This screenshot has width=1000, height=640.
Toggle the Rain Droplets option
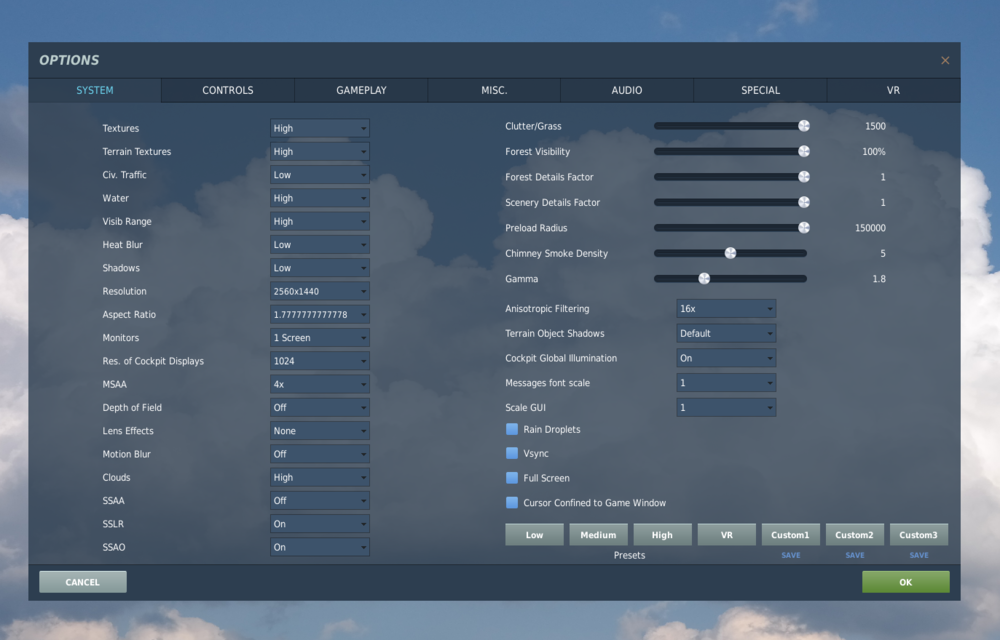pos(512,429)
